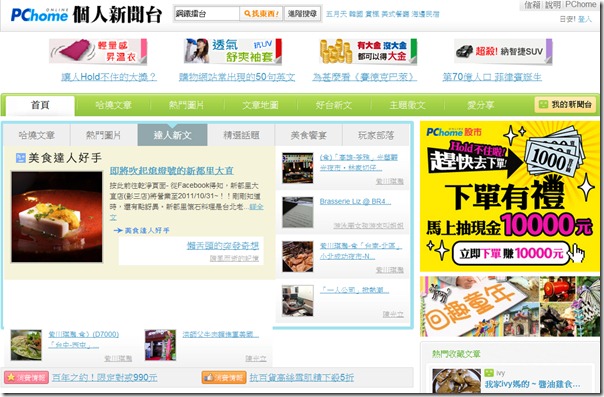Click the PChome link at top right
This screenshot has height=397, width=604.
coord(581,5)
